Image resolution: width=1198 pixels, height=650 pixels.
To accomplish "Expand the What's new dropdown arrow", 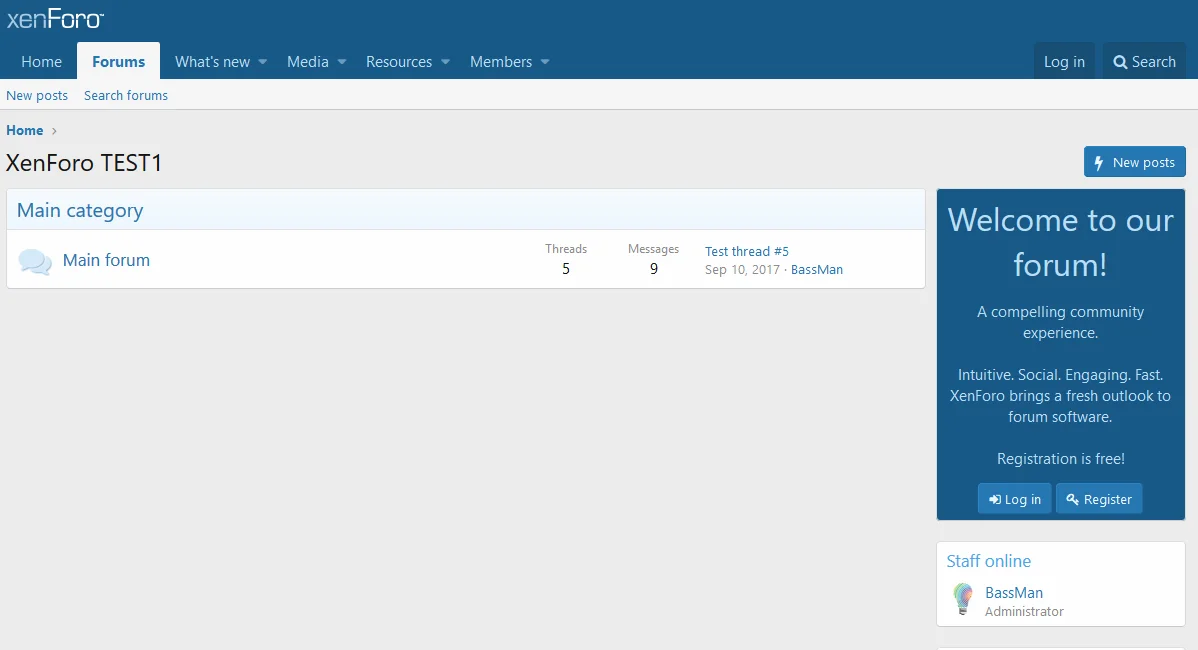I will (x=263, y=62).
